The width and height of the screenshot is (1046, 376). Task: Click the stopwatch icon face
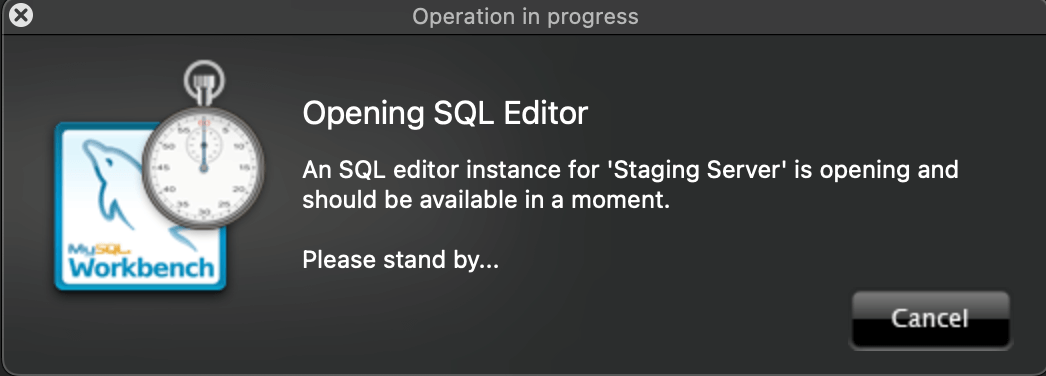[203, 167]
